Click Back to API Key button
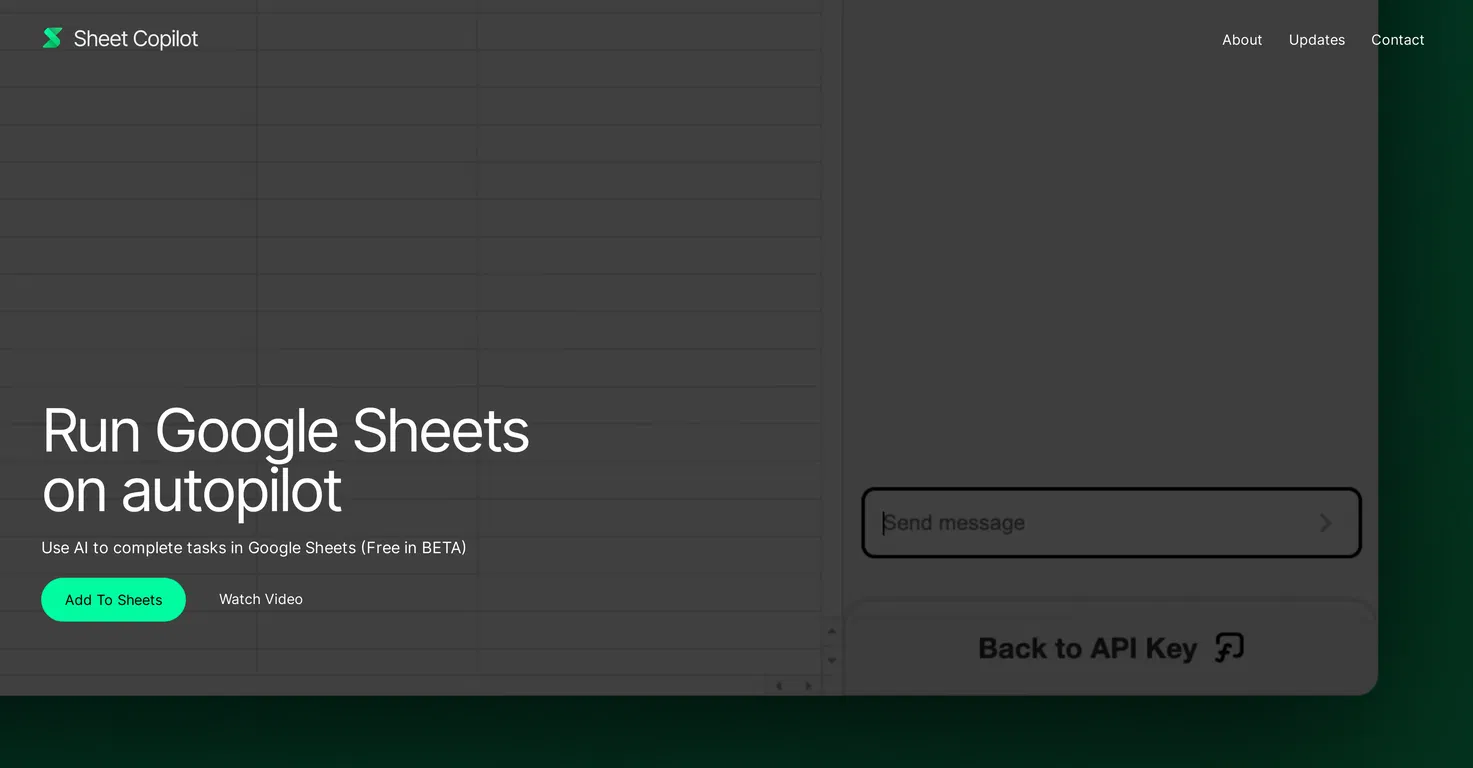The height and width of the screenshot is (768, 1473). (x=1110, y=648)
